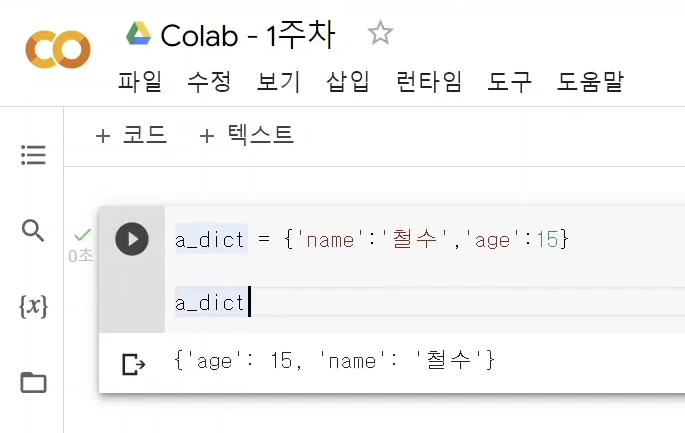685x433 pixels.
Task: Click the notebook title Colab - 1주차
Action: pyautogui.click(x=248, y=35)
